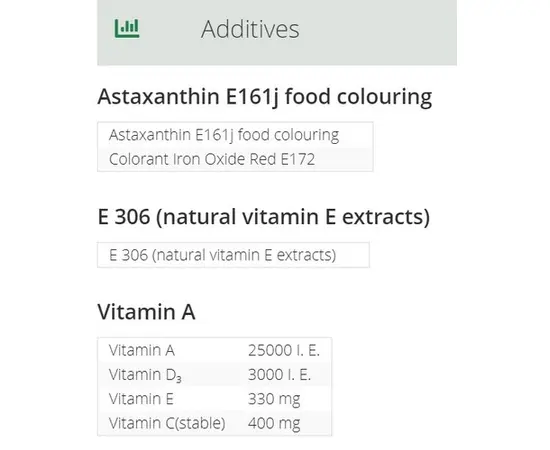This screenshot has height=450, width=550.
Task: Select the Colorant Iron Oxide Red E172 row
Action: pyautogui.click(x=235, y=159)
